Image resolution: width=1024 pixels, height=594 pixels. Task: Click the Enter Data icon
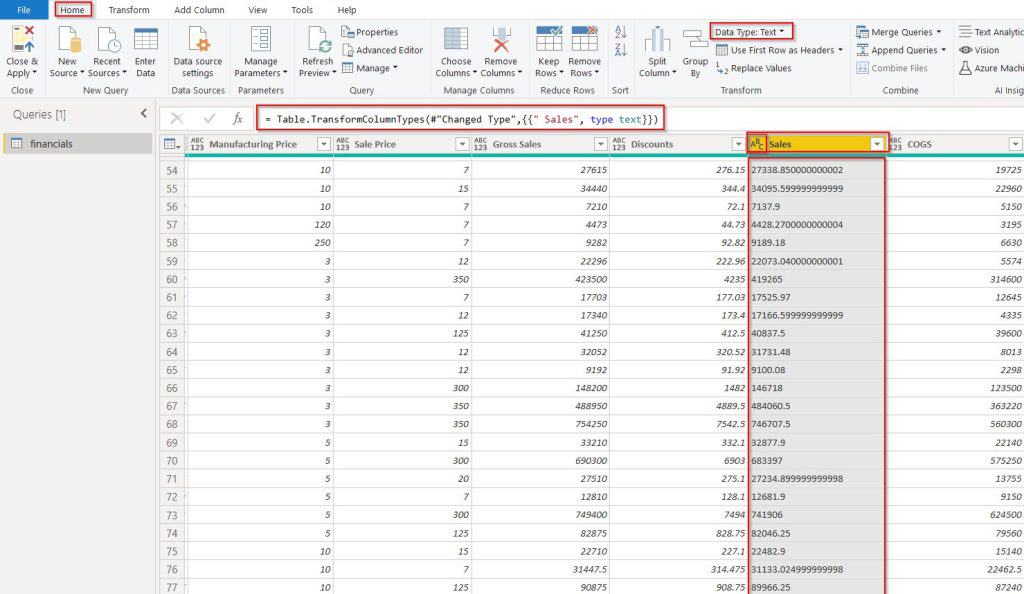point(146,39)
